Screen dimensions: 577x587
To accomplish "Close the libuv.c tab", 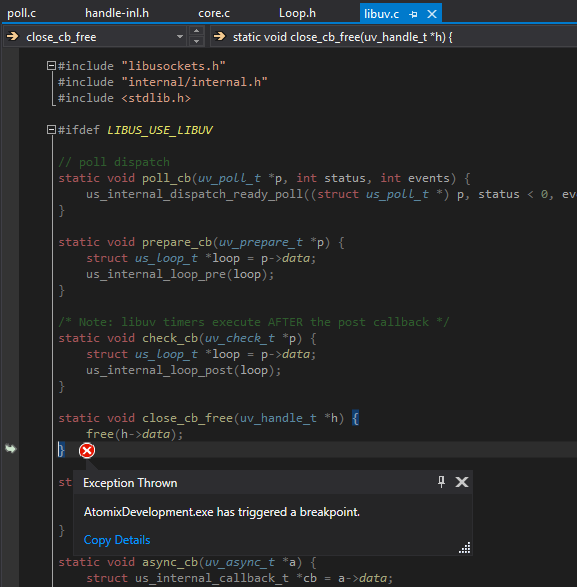I will tap(432, 14).
